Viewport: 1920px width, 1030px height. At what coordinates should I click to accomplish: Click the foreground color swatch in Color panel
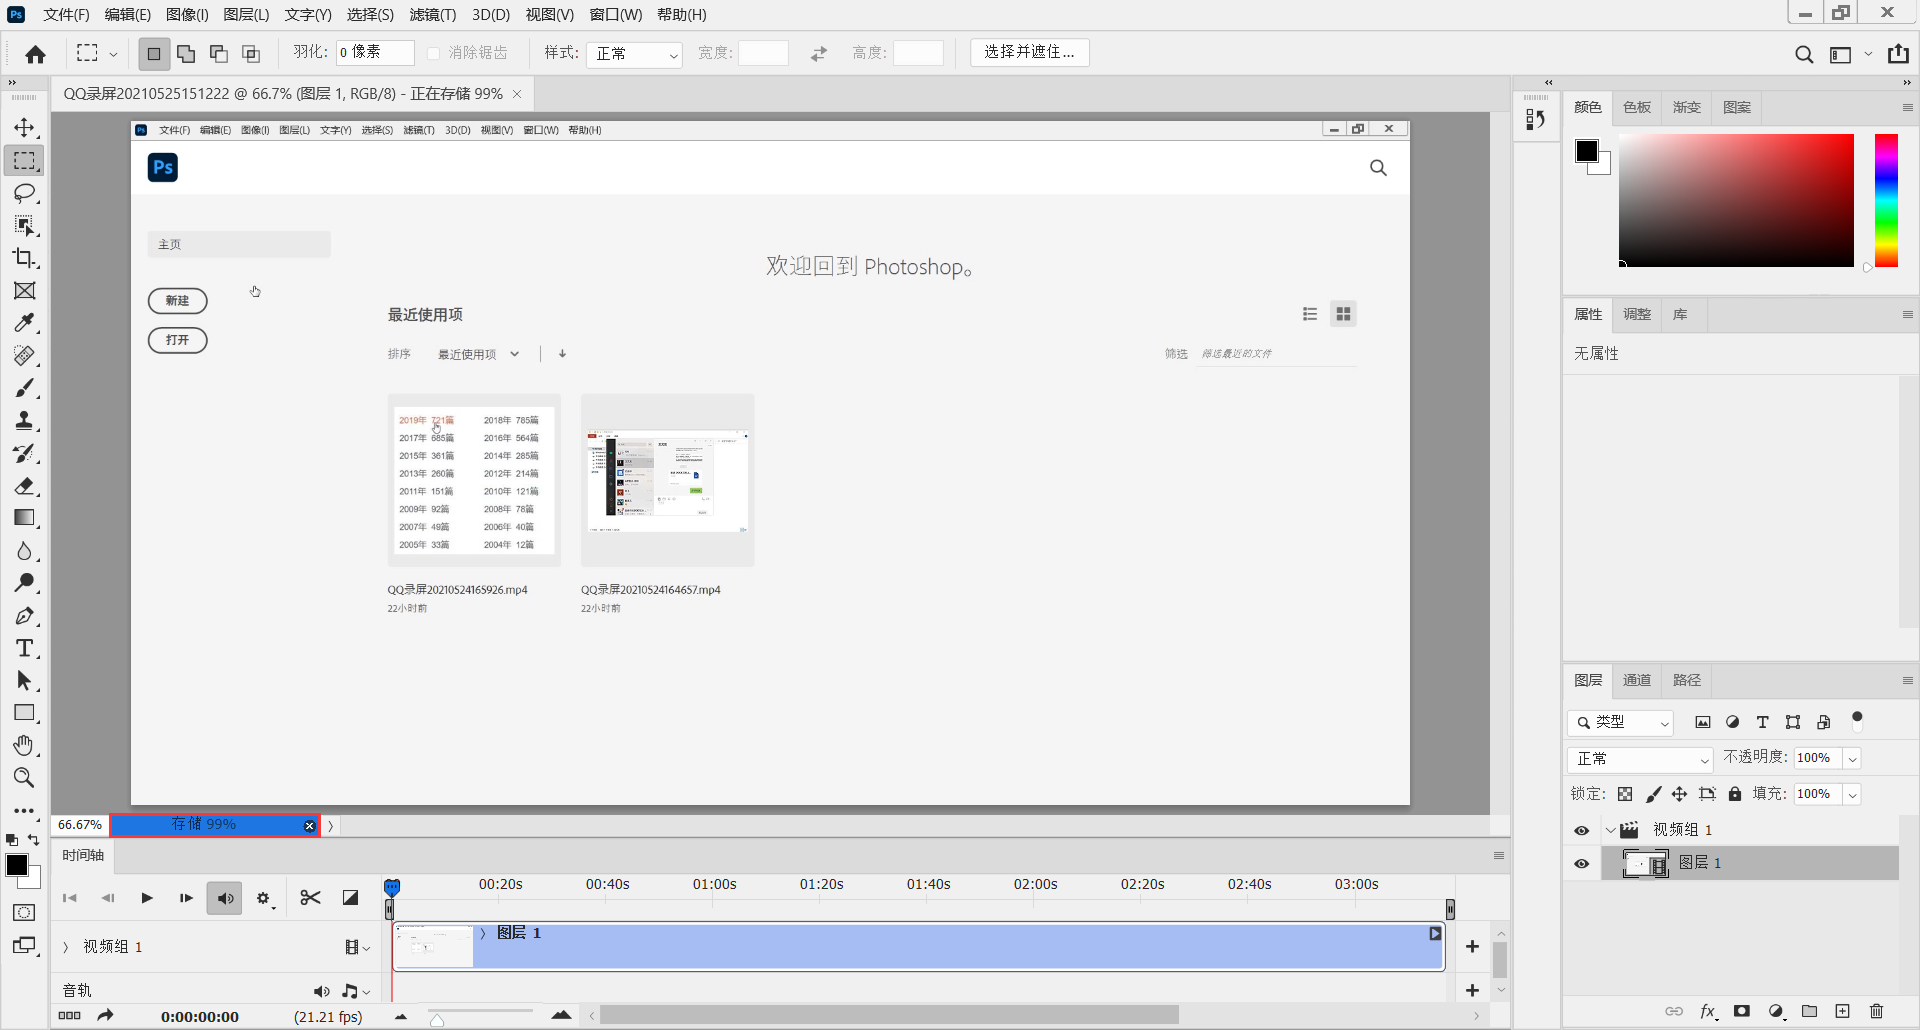pyautogui.click(x=1586, y=151)
